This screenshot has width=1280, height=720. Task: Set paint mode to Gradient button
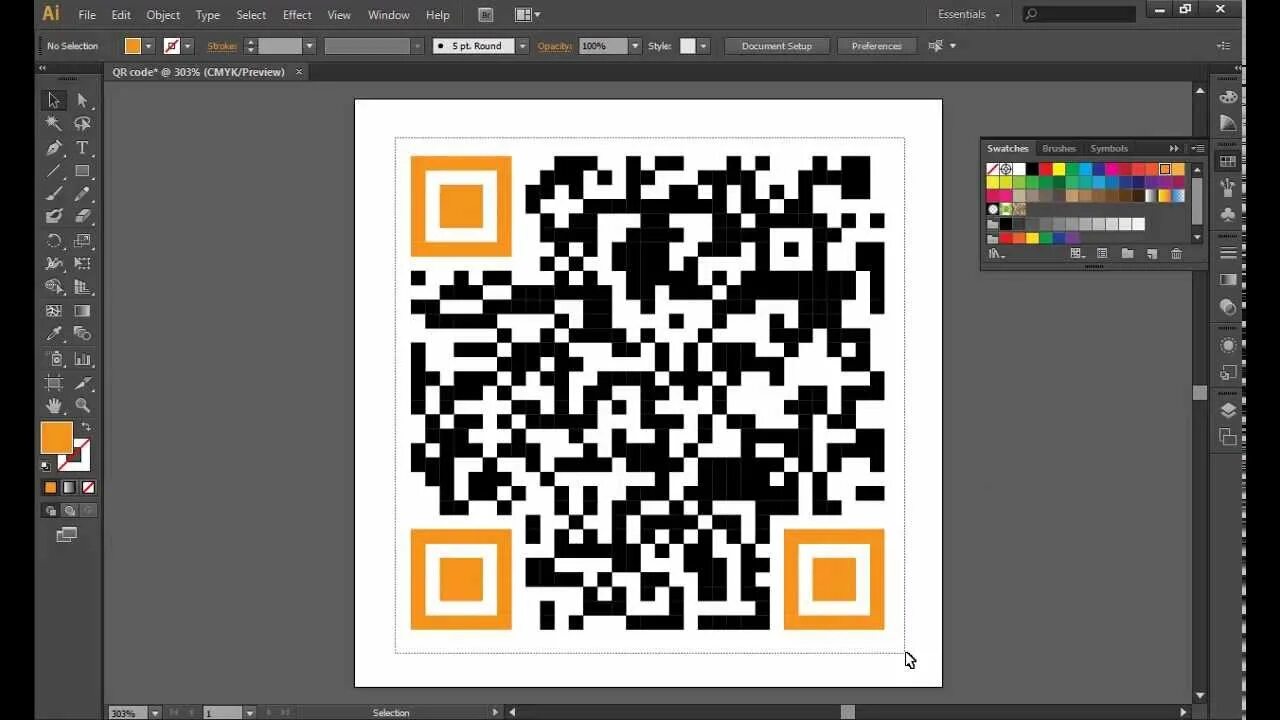pos(69,488)
